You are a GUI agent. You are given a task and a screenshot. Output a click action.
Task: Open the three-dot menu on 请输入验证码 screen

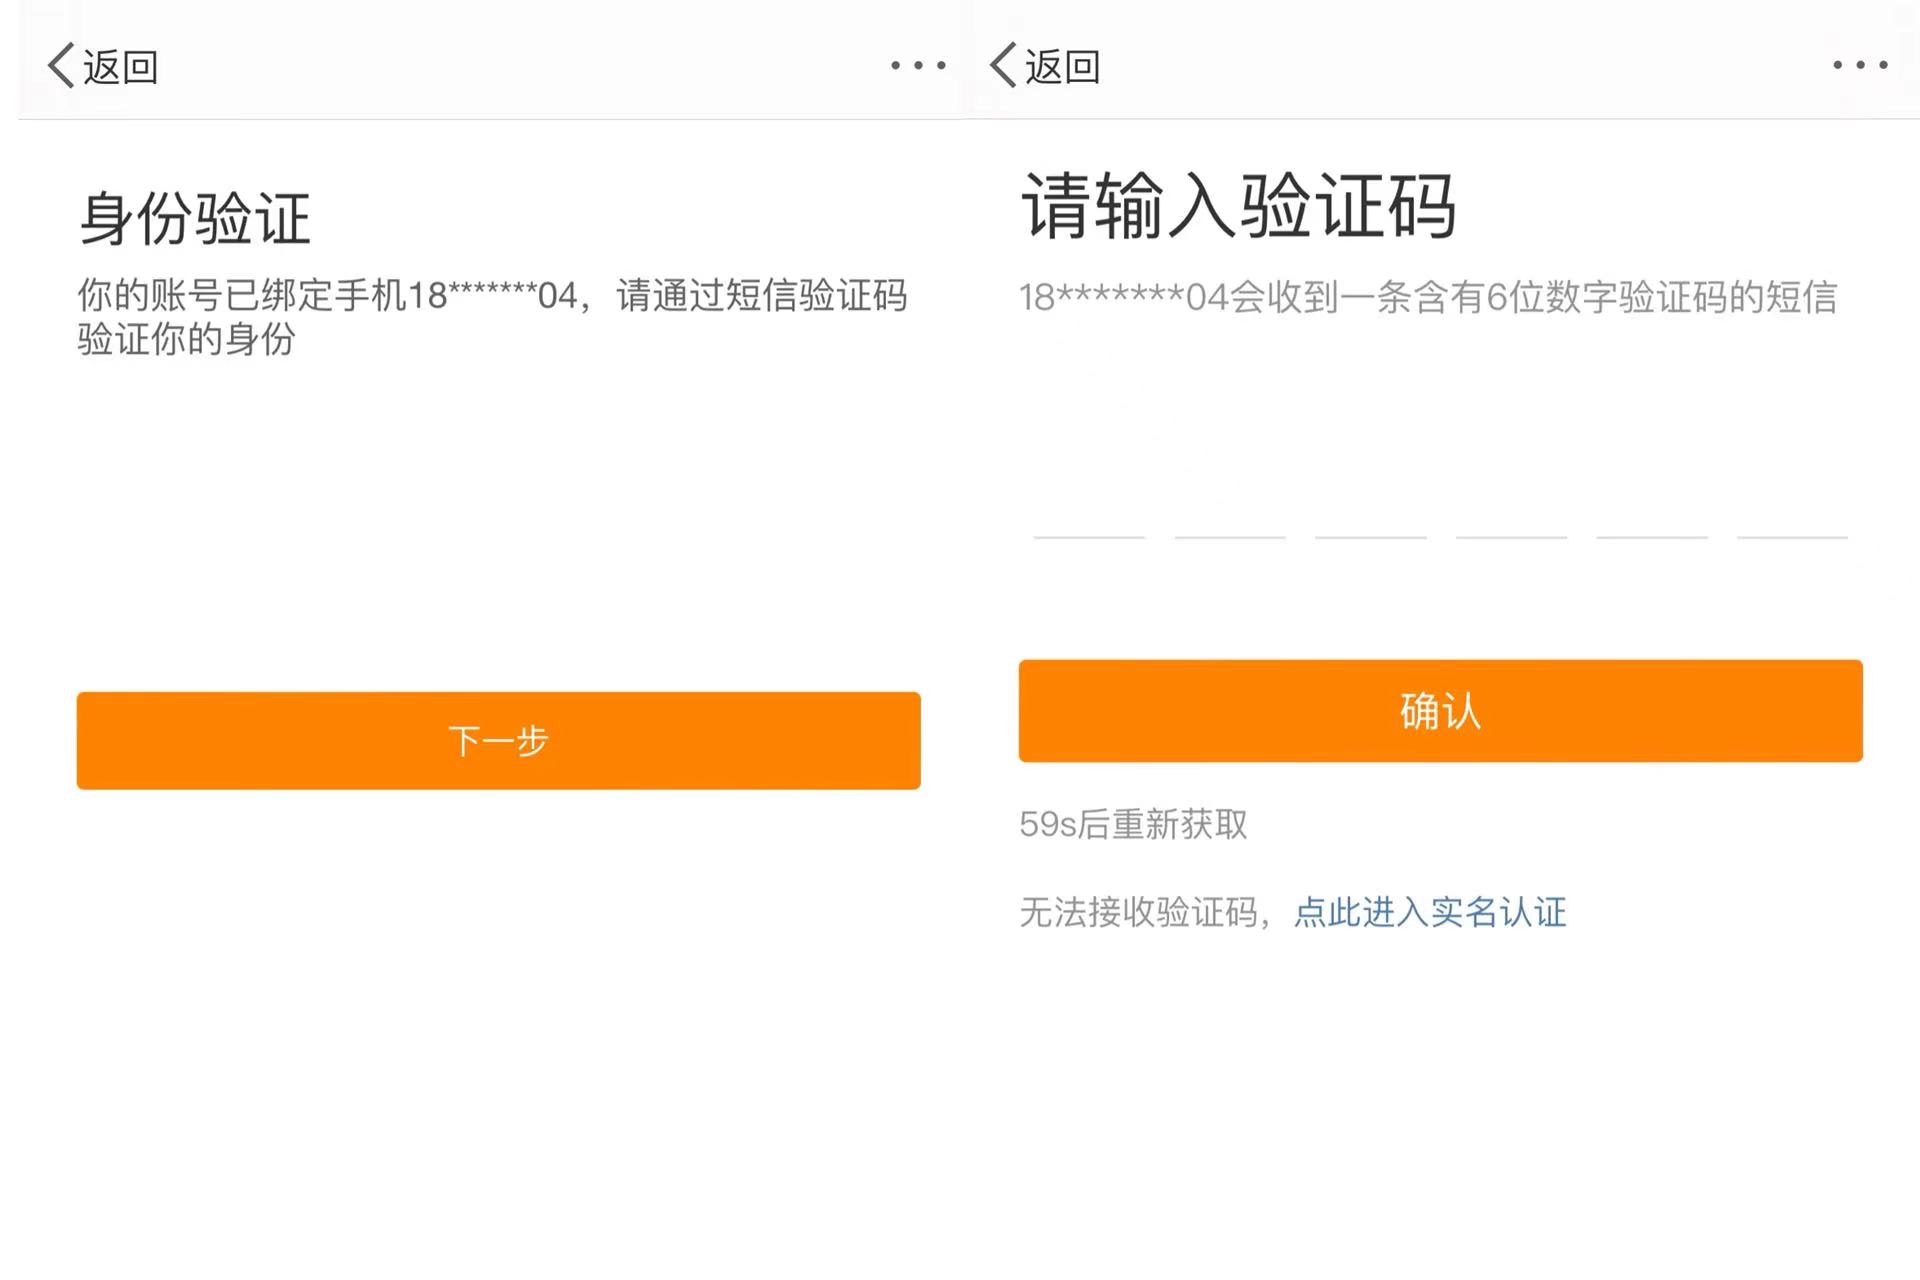(x=1860, y=66)
